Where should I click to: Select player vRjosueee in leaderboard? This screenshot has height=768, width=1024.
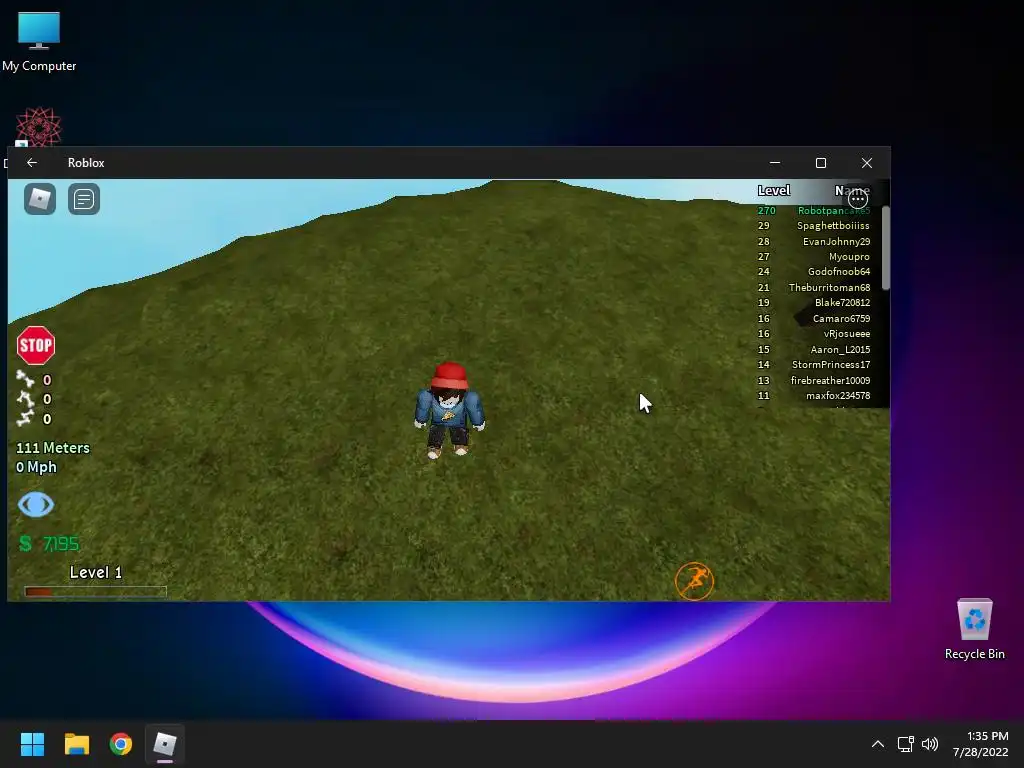tap(846, 334)
